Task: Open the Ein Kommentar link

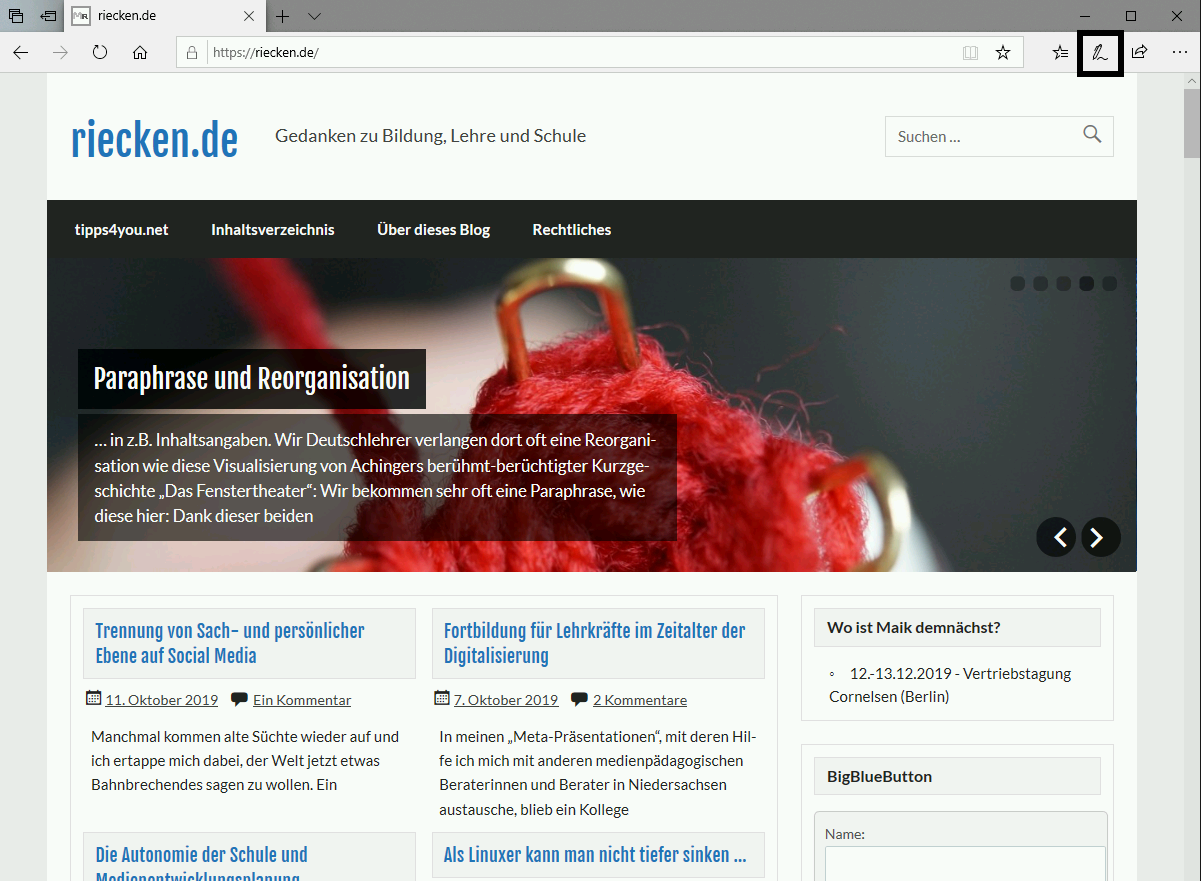Action: click(x=302, y=700)
